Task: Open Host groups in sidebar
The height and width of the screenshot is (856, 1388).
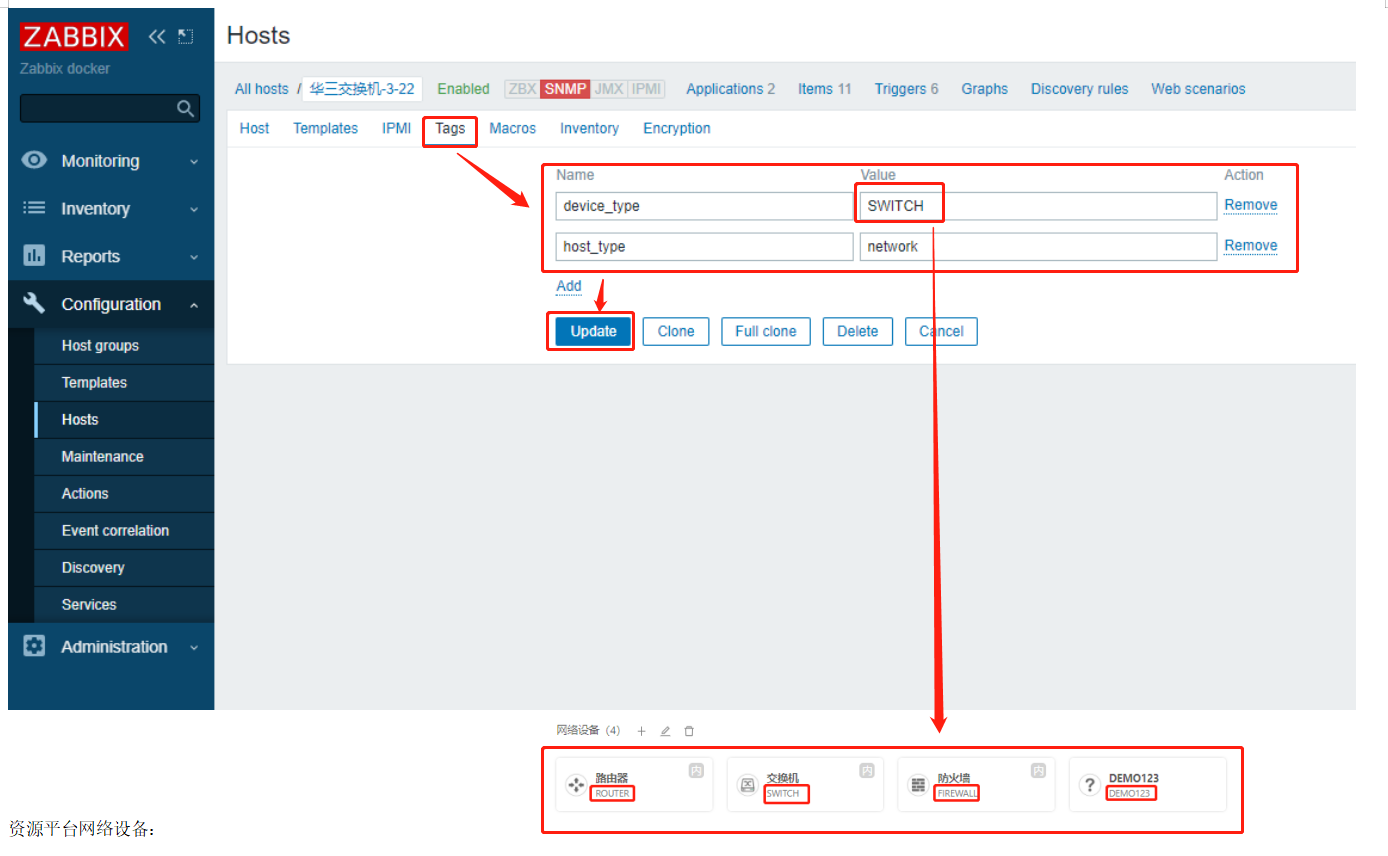Action: 124,346
